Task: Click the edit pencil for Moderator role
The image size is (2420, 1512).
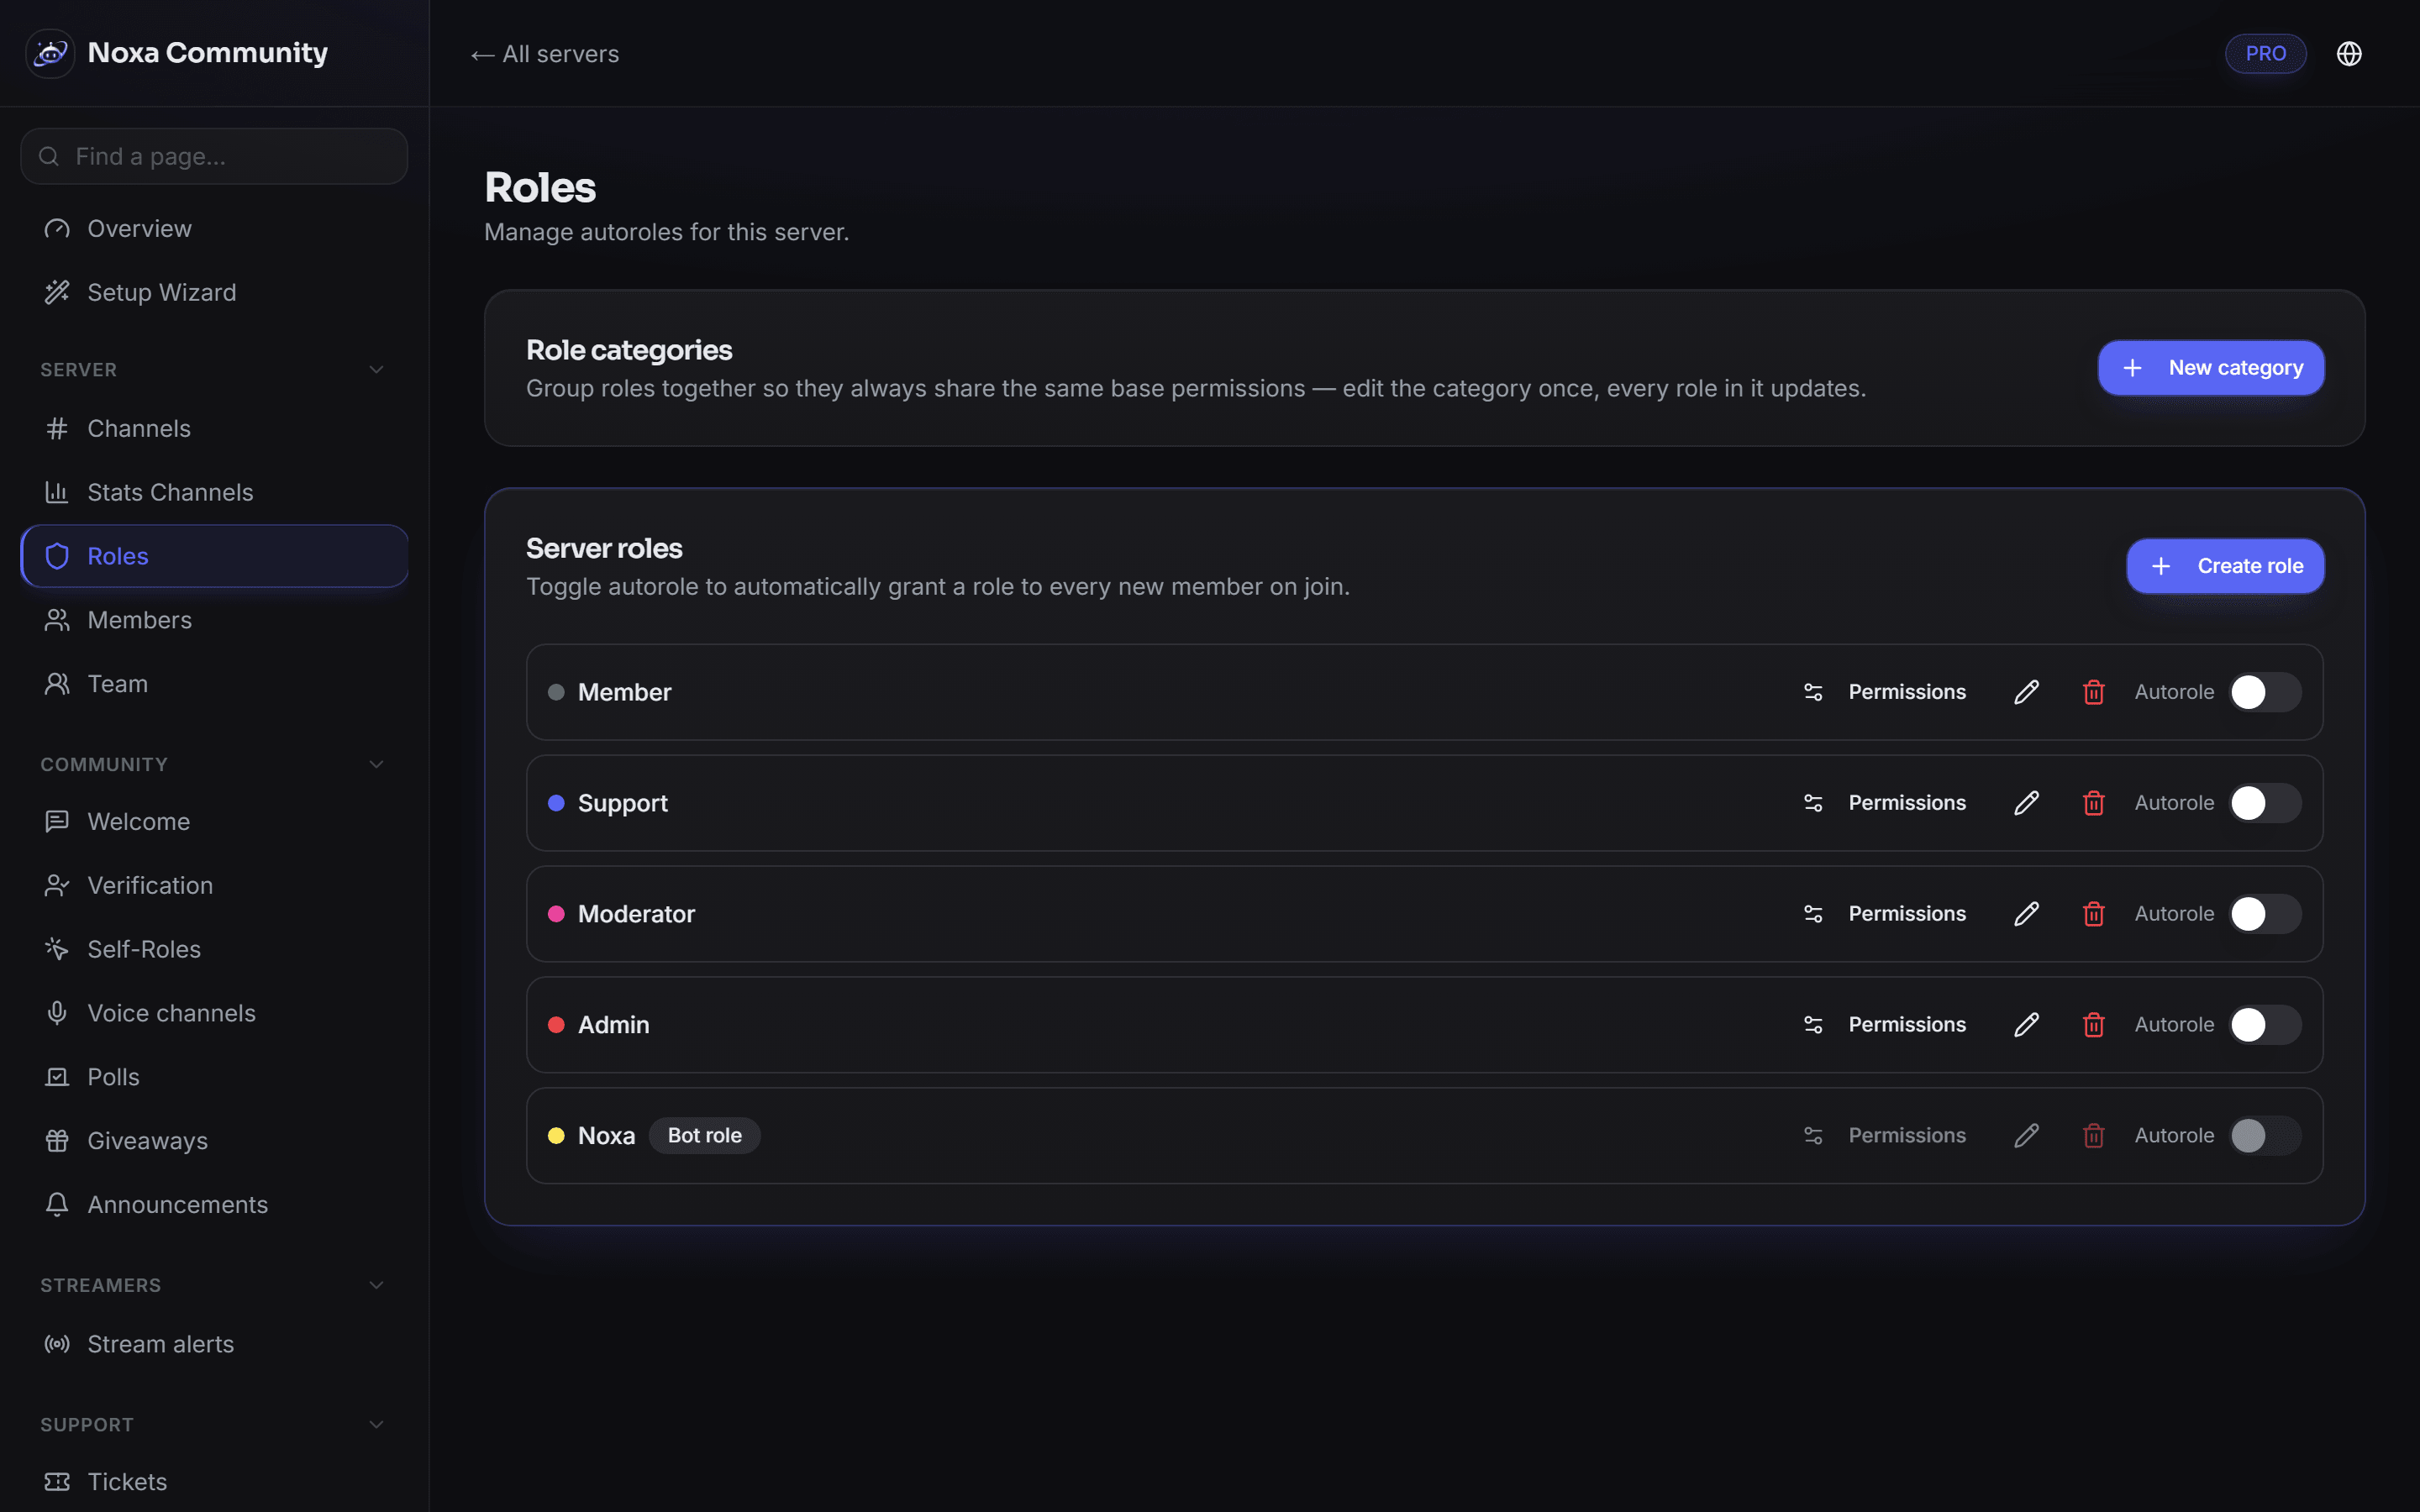Action: [x=2026, y=914]
